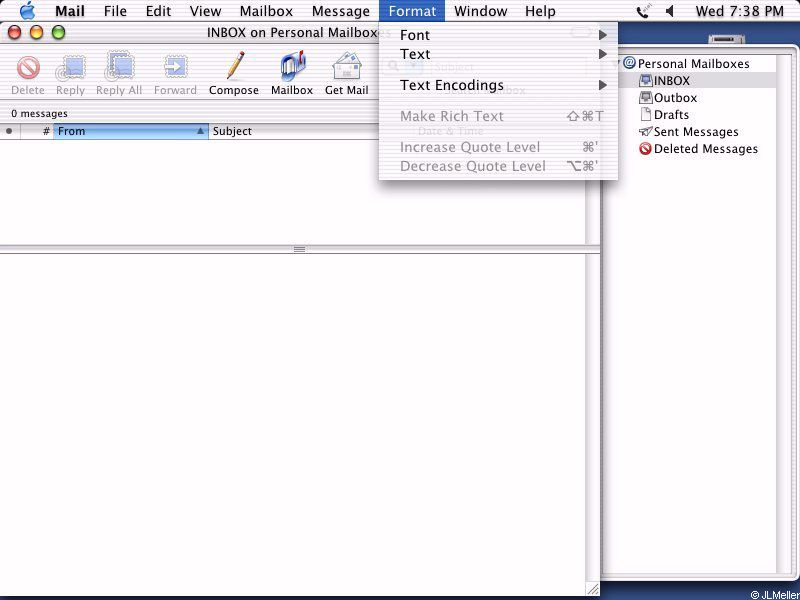Click the Reply toolbar icon
Viewport: 800px width, 600px height.
[x=70, y=68]
